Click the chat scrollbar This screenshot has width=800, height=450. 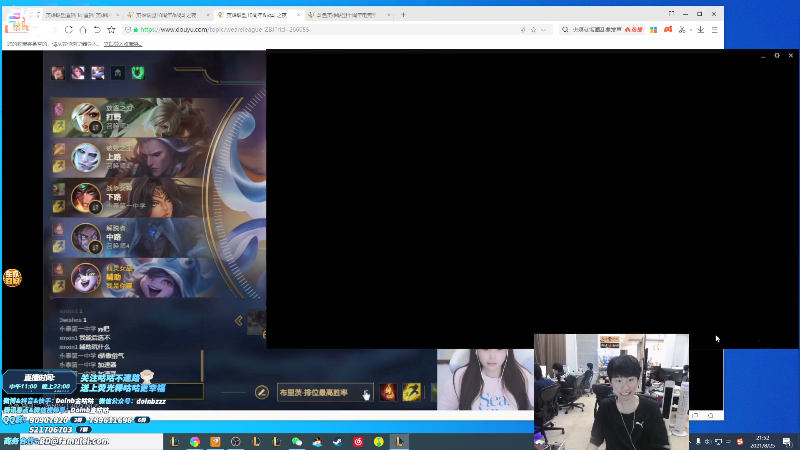[x=203, y=365]
